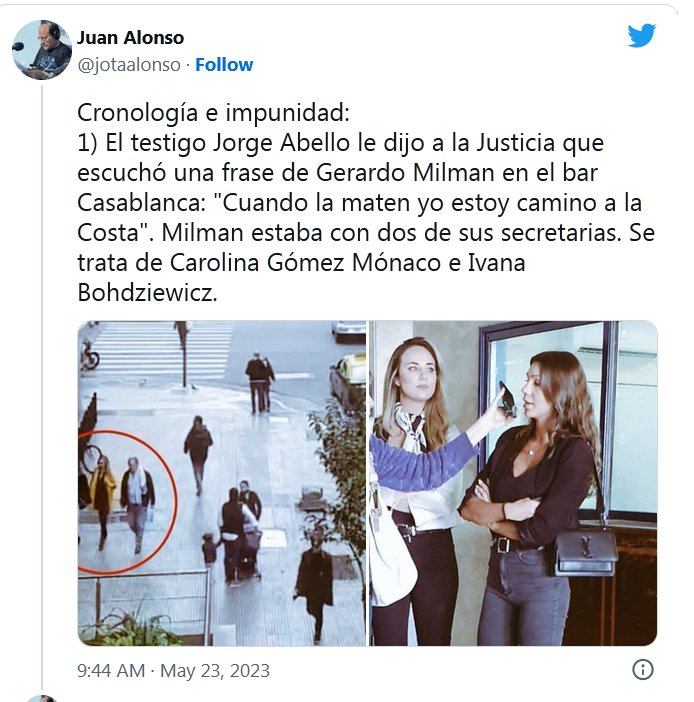Open the 9:44 AM timestamp link
This screenshot has width=694, height=702.
coord(111,671)
